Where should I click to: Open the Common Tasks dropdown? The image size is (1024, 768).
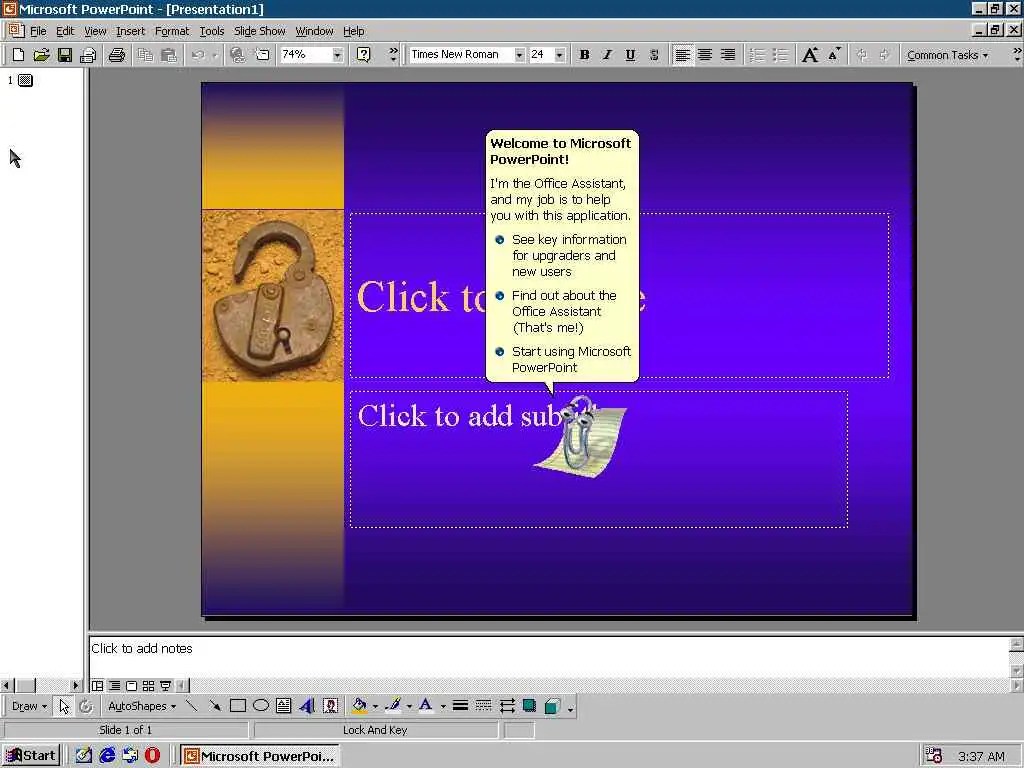click(947, 56)
